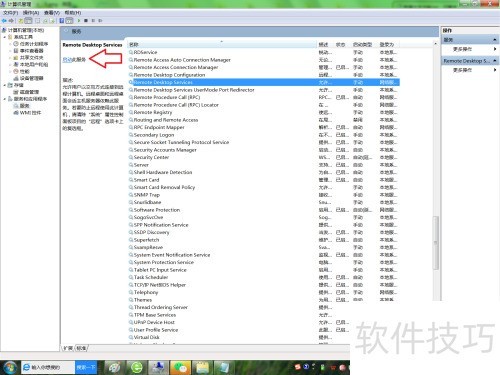Select the Remote Registry service row
Image resolution: width=500 pixels, height=375 pixels.
pos(264,112)
